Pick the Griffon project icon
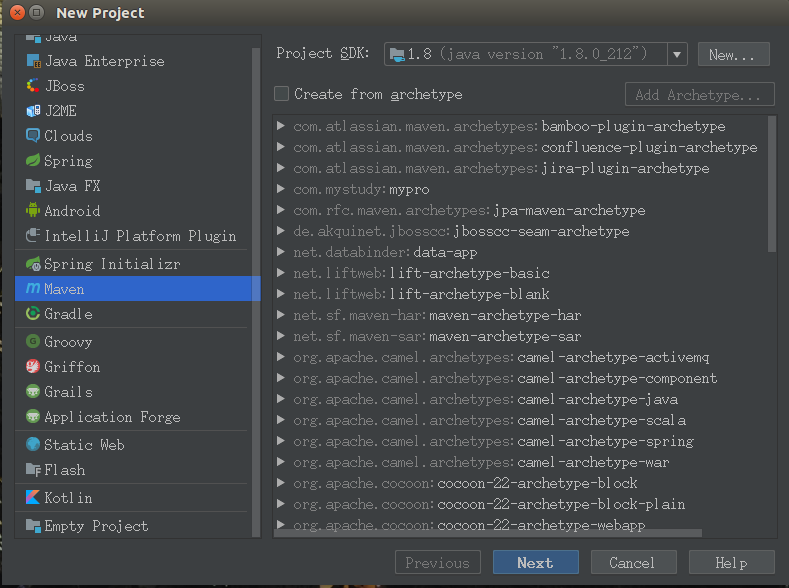 [x=33, y=366]
